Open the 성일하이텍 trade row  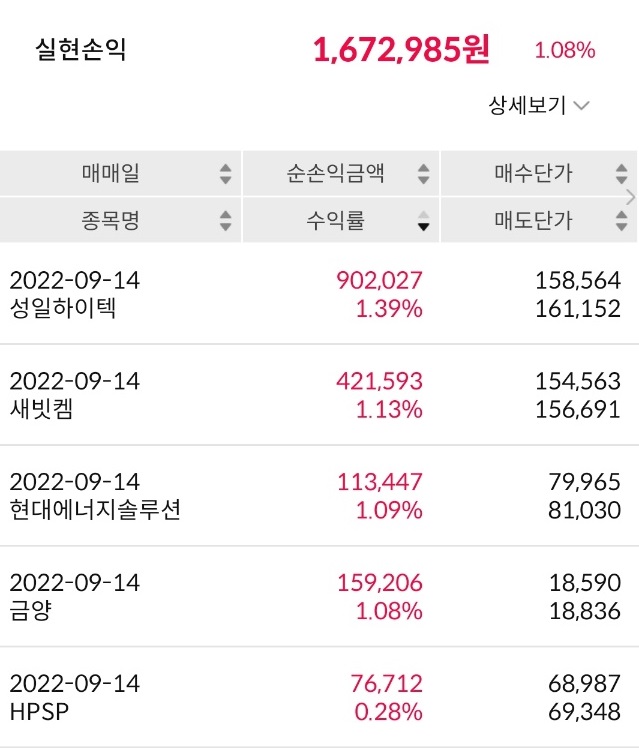319,294
